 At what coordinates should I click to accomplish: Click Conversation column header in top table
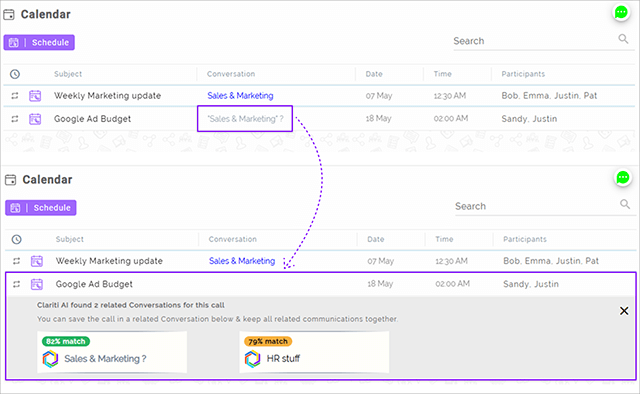click(x=231, y=74)
